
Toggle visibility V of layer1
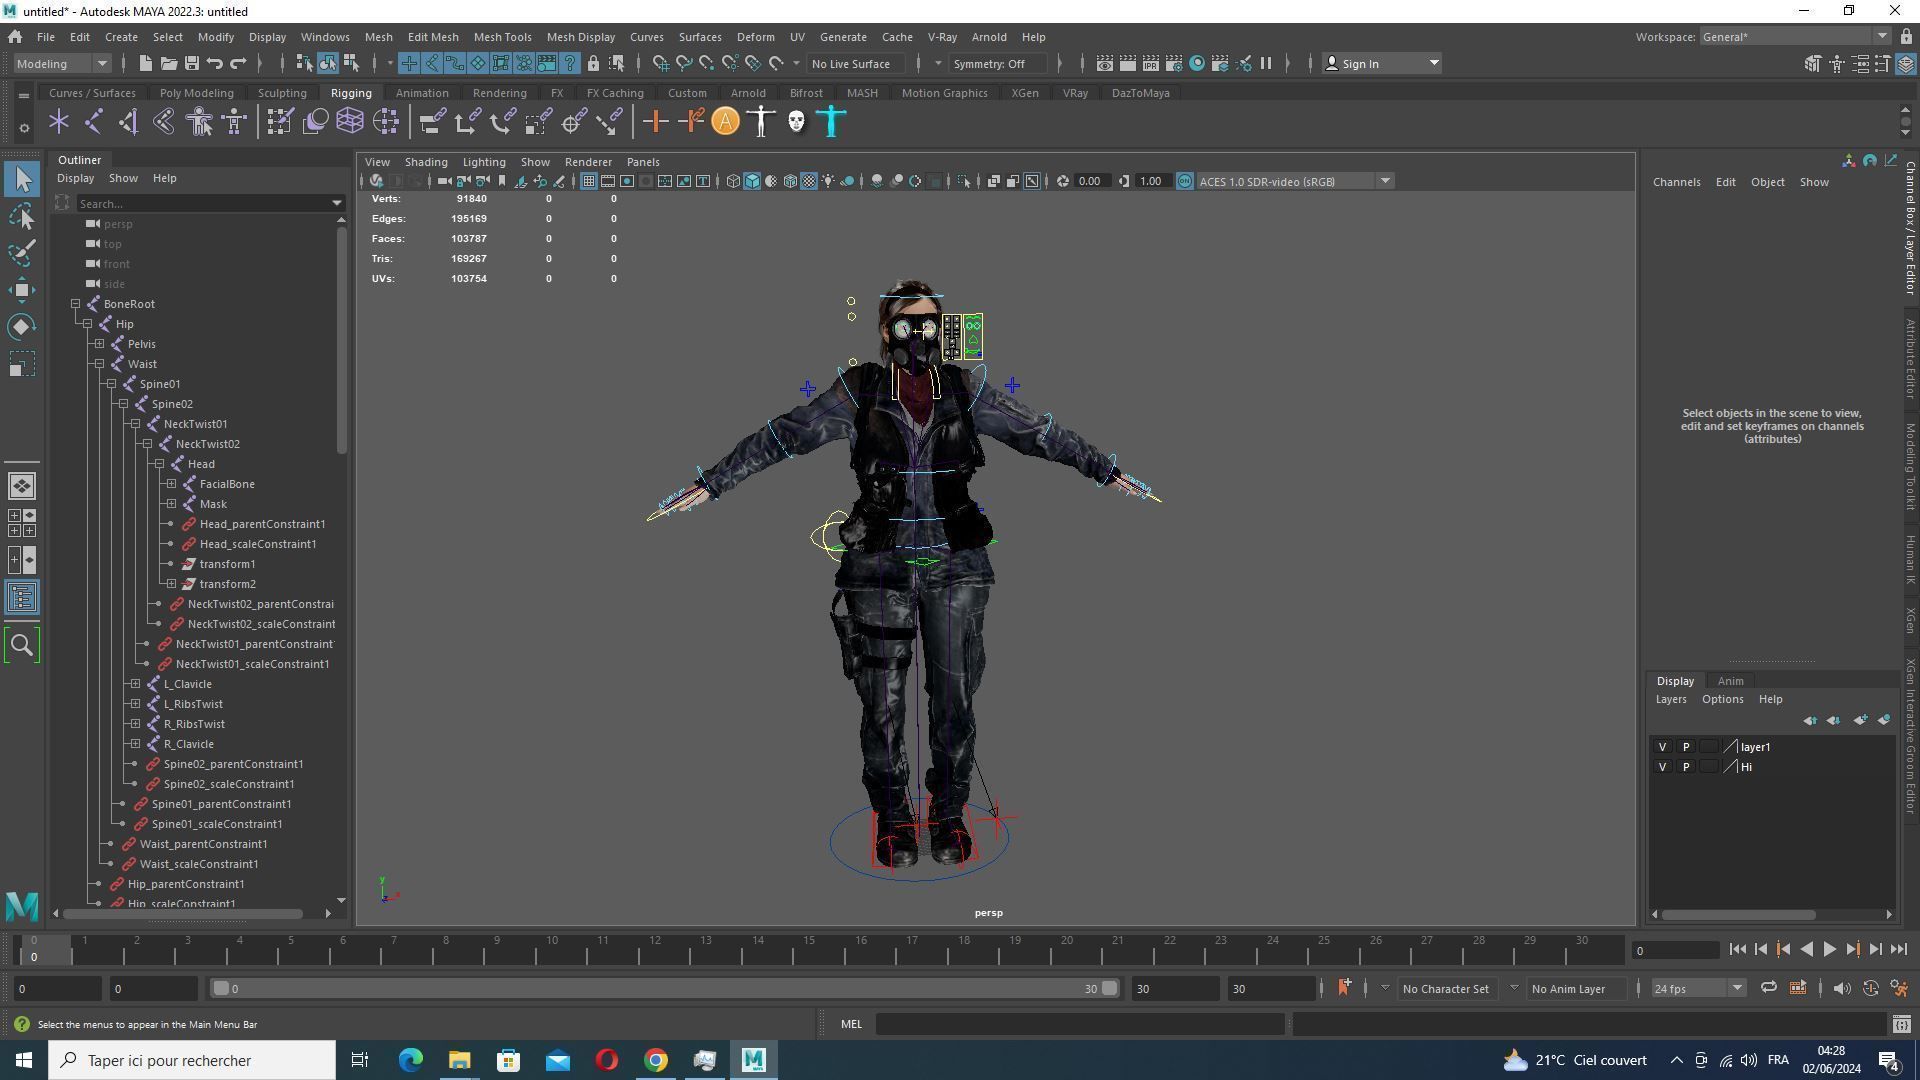(x=1662, y=747)
